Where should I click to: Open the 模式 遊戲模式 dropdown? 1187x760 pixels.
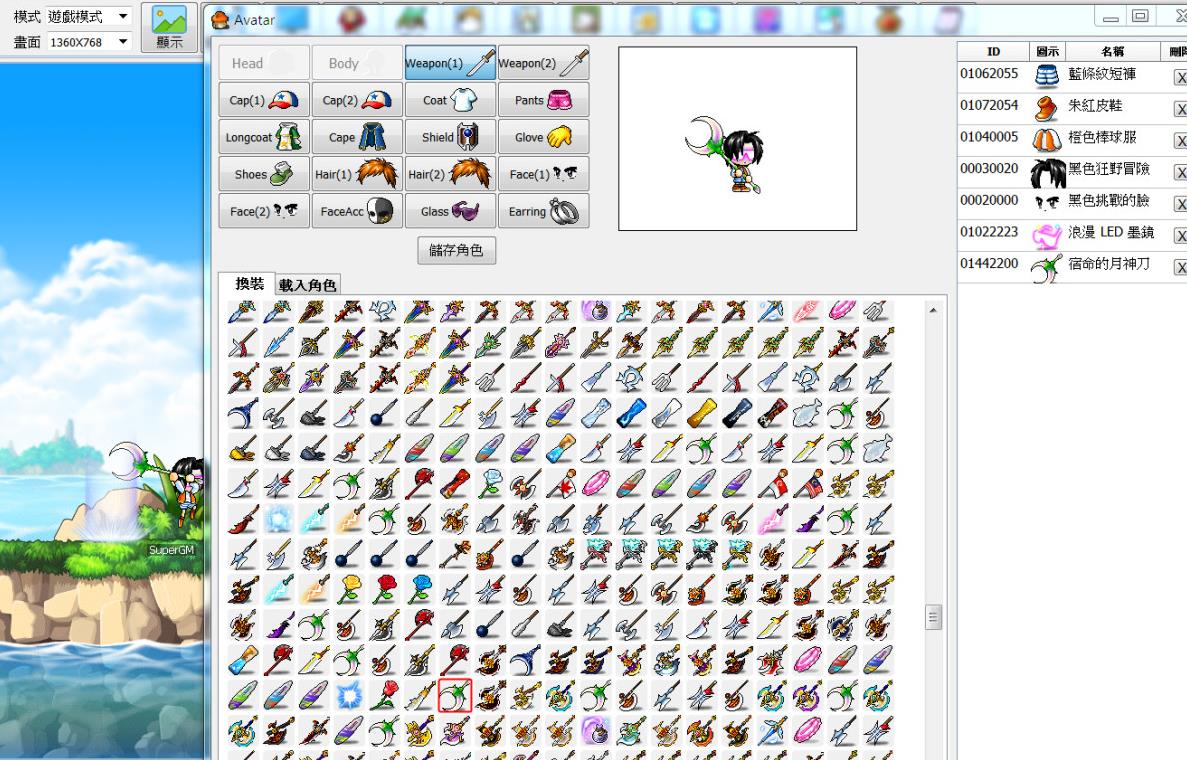89,16
